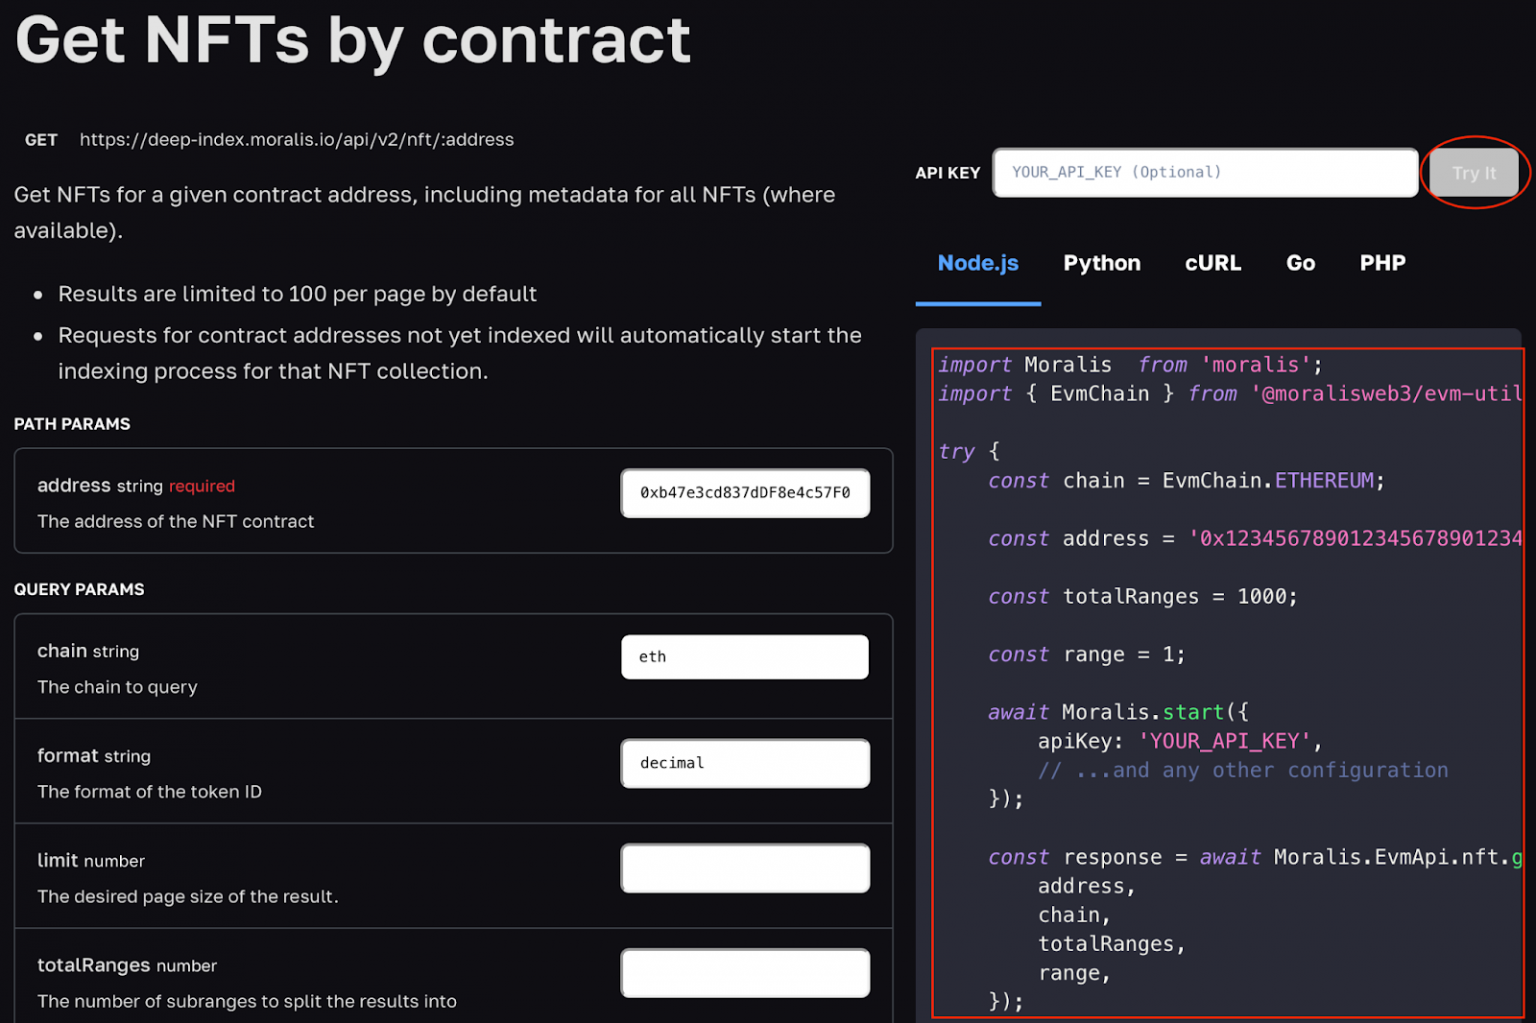Viewport: 1536px width, 1023px height.
Task: Select the Node.js tab
Action: click(977, 263)
